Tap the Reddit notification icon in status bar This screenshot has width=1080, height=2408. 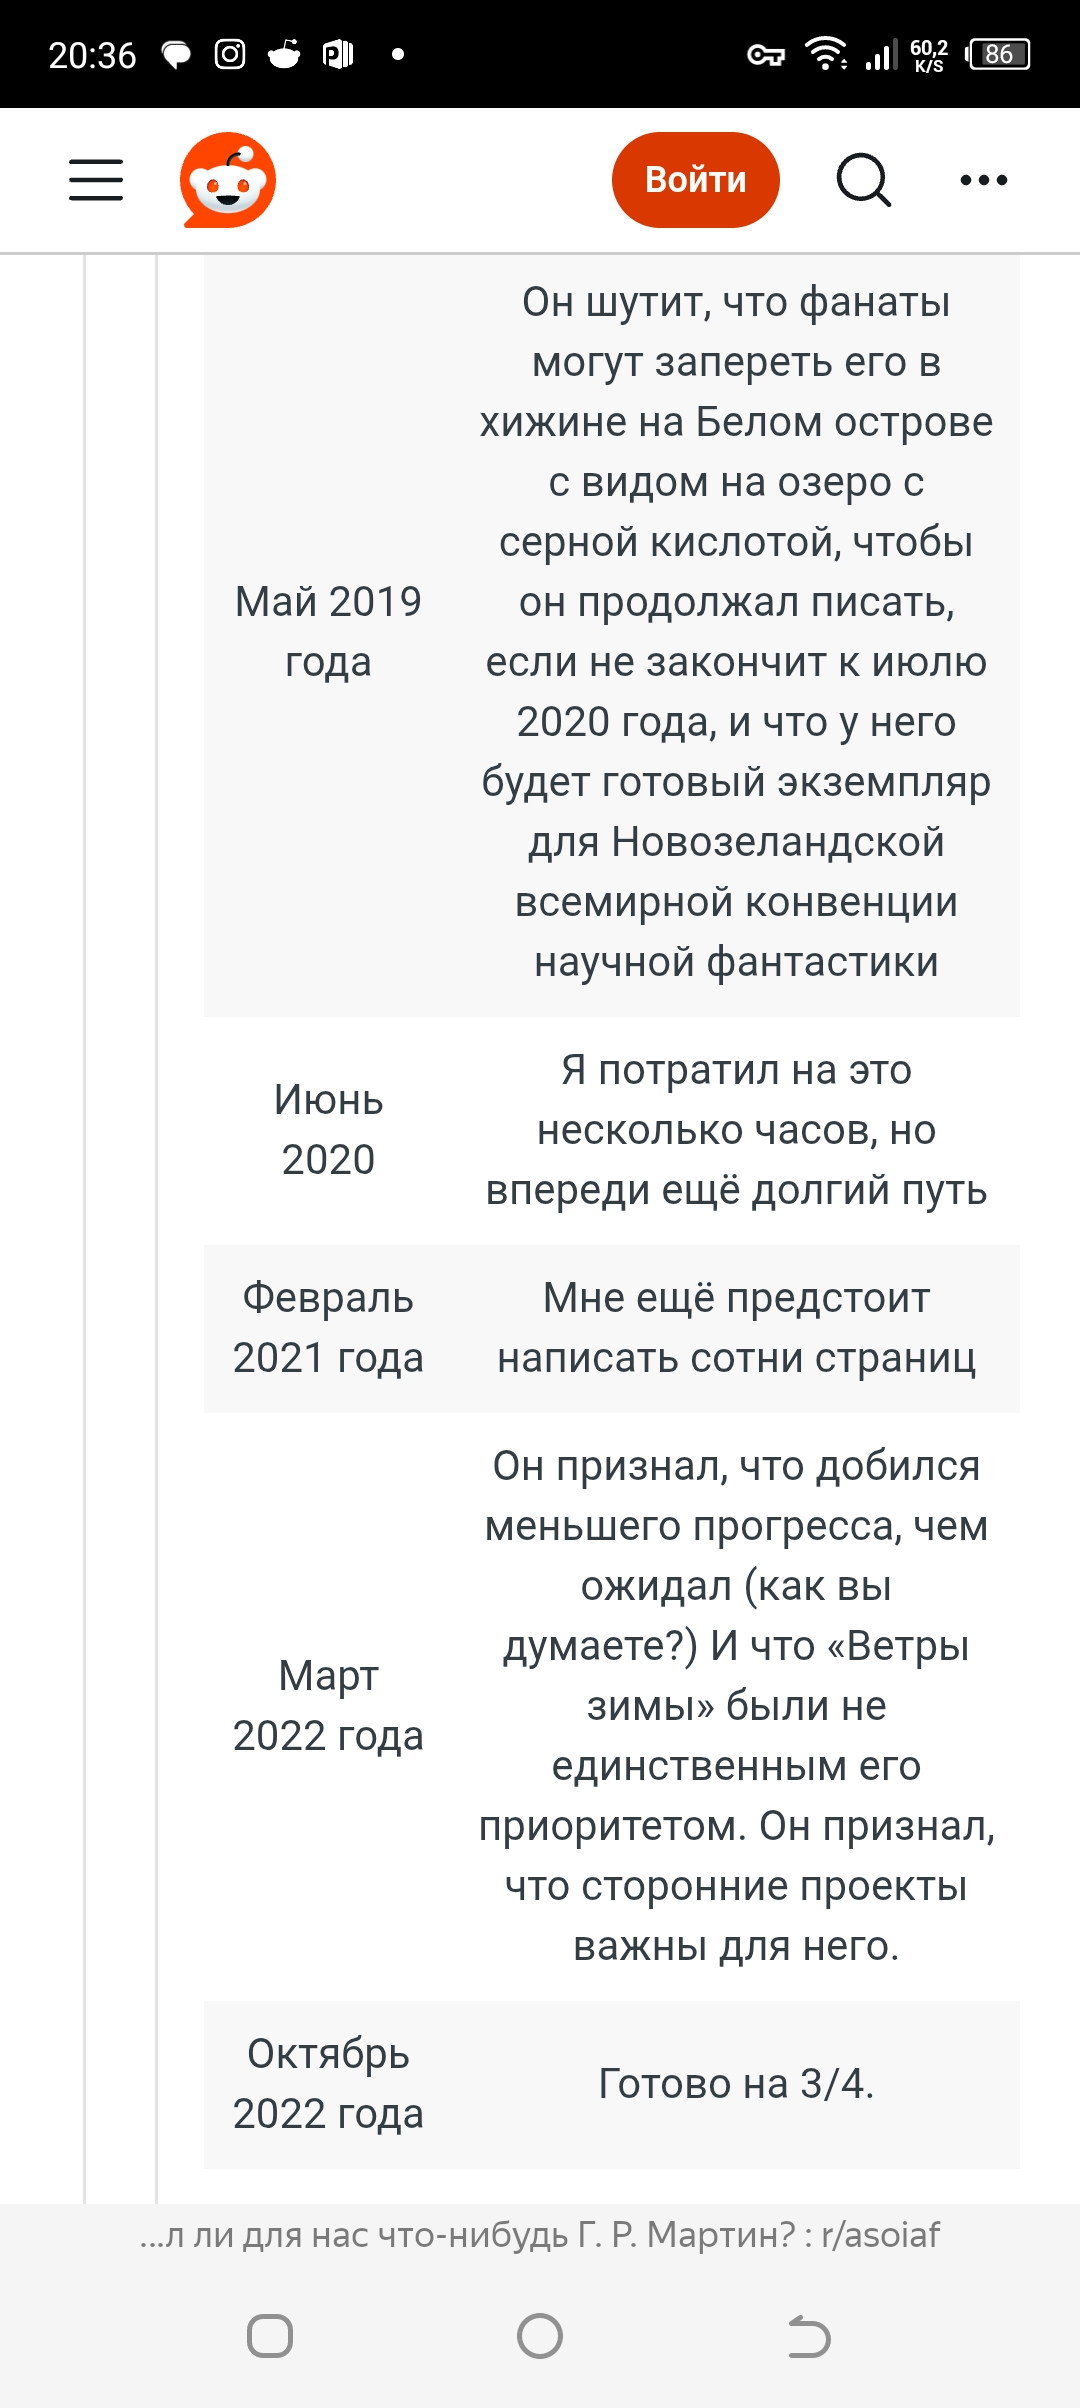[x=284, y=54]
